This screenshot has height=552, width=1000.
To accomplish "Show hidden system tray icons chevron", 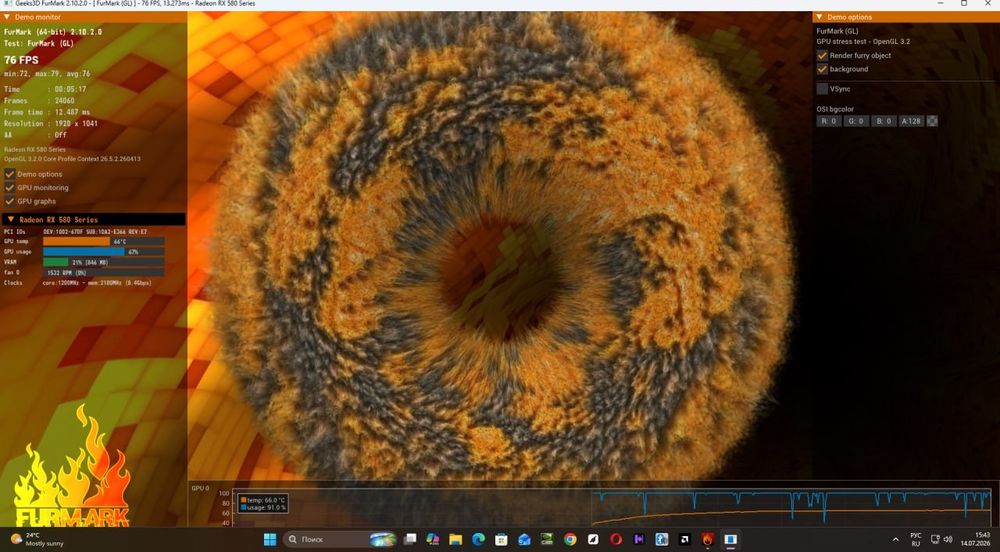I will pyautogui.click(x=895, y=539).
